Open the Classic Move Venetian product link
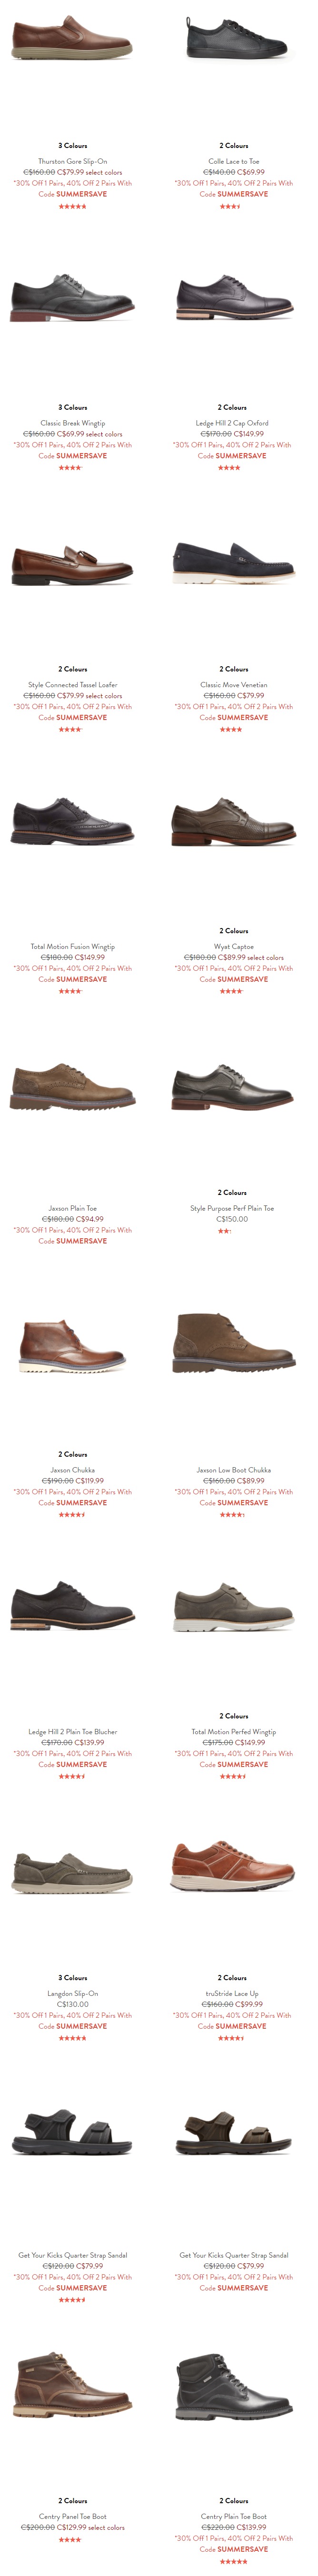This screenshot has width=318, height=2576. tap(234, 685)
